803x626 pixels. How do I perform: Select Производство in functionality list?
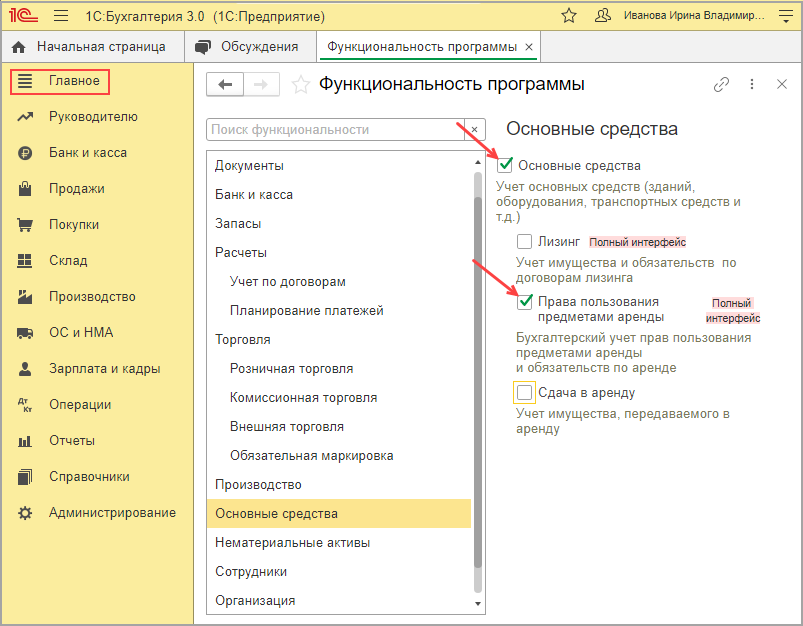[x=339, y=485]
